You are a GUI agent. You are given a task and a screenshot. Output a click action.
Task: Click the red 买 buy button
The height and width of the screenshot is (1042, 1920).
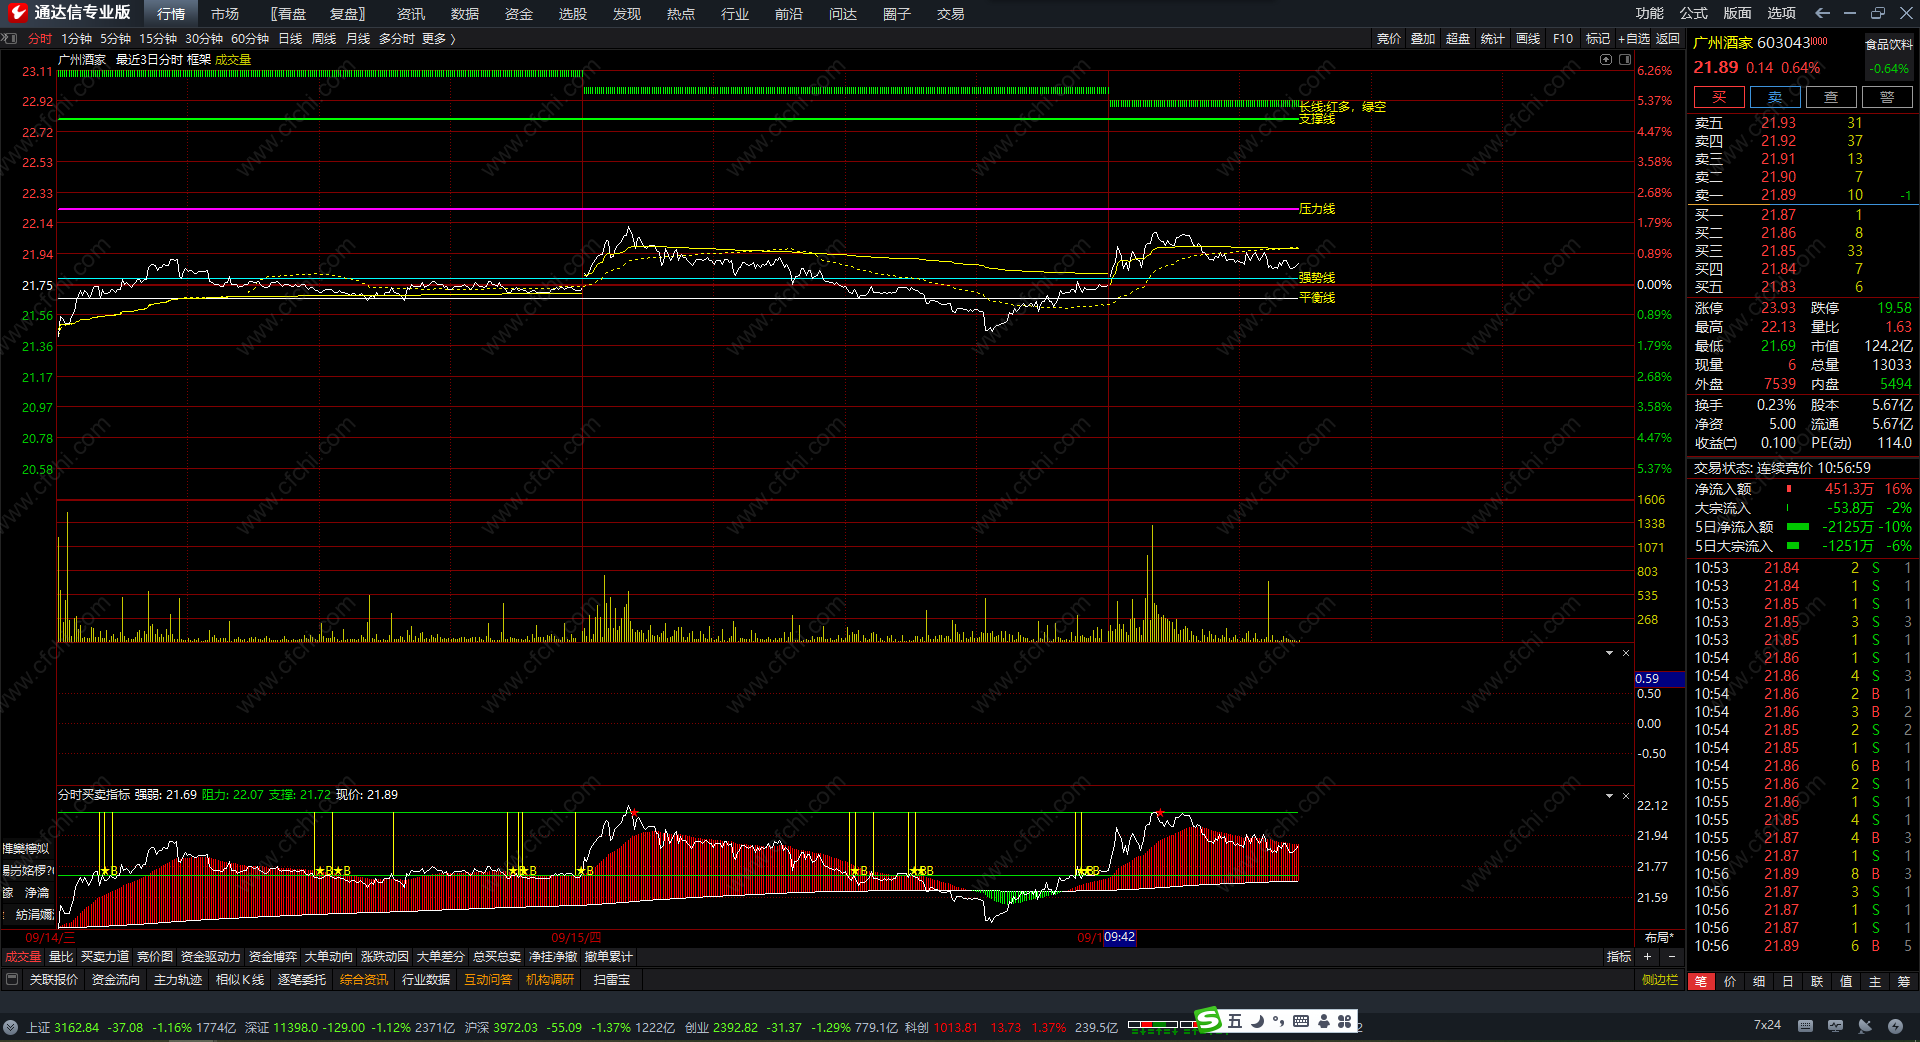1718,97
